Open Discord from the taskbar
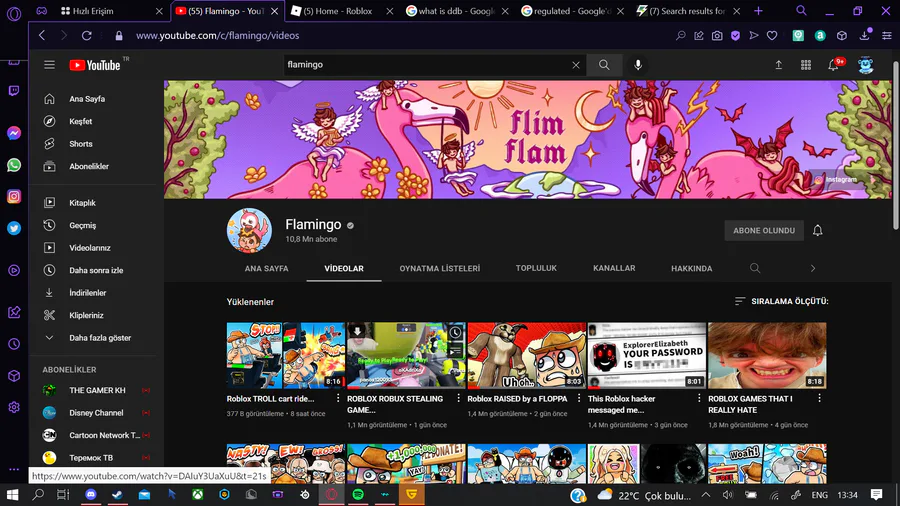The width and height of the screenshot is (900, 506). 91,495
